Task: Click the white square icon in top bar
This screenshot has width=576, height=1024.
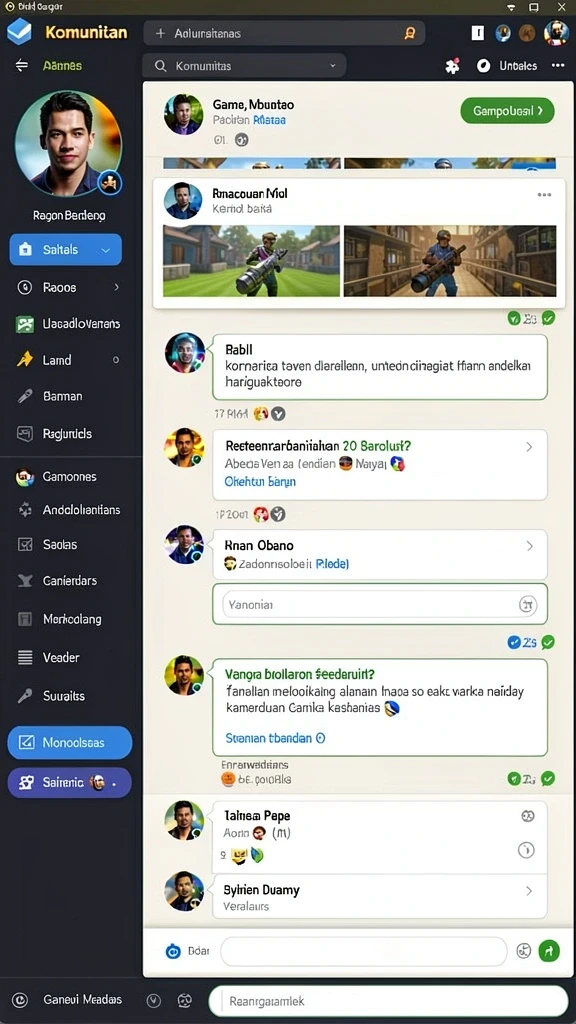Action: (477, 33)
